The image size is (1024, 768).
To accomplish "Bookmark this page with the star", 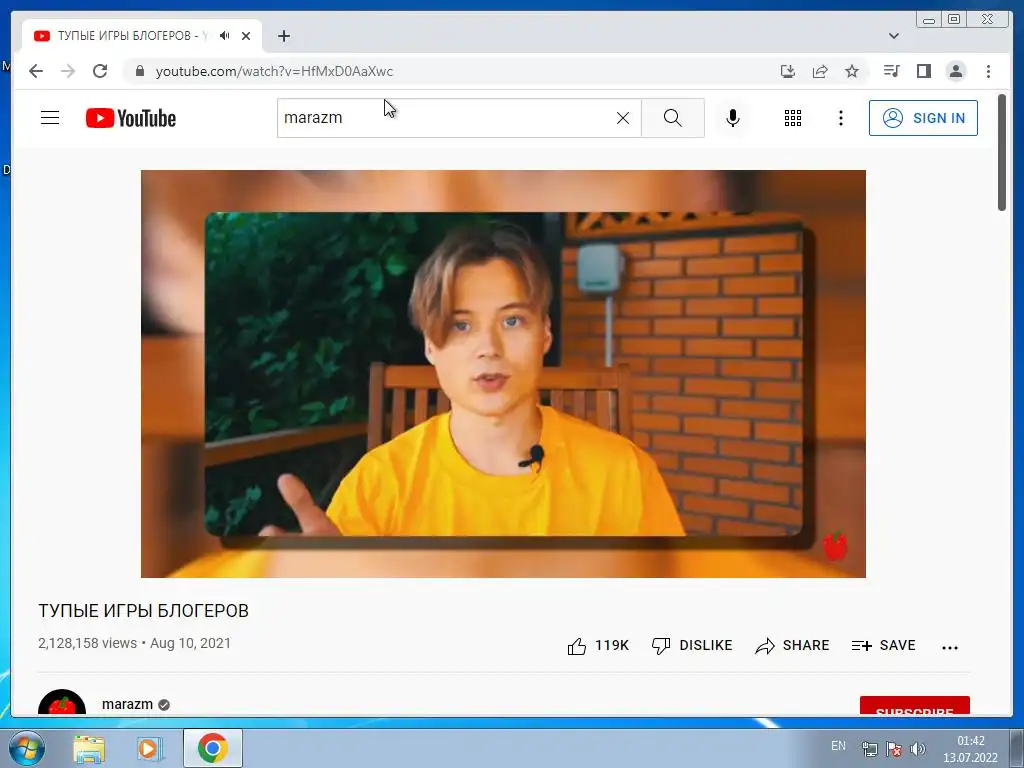I will (852, 71).
